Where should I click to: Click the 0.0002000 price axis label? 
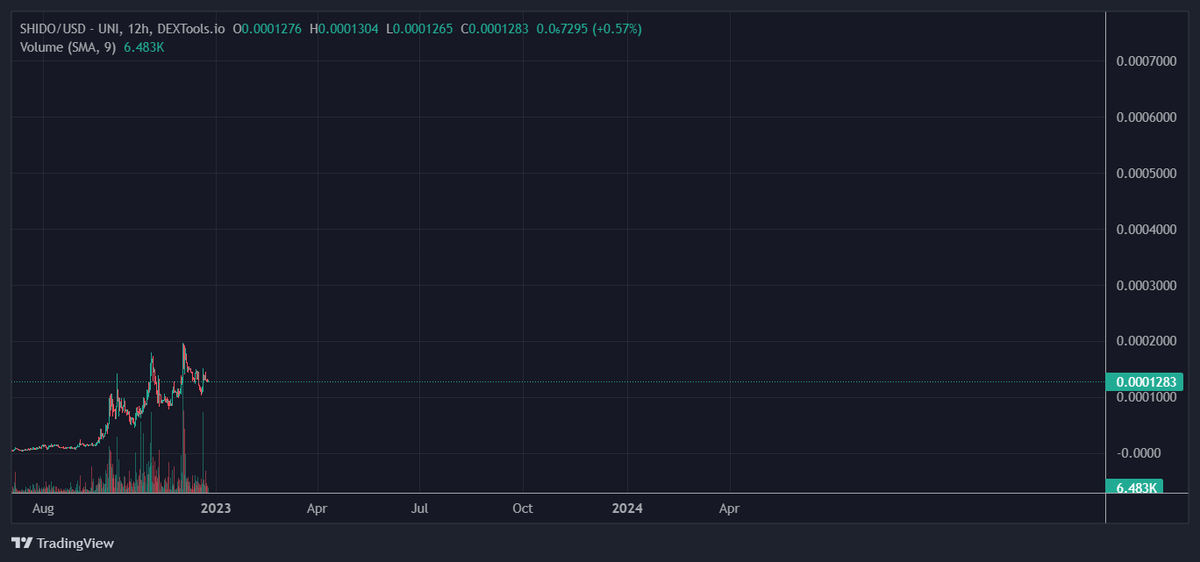point(1146,342)
